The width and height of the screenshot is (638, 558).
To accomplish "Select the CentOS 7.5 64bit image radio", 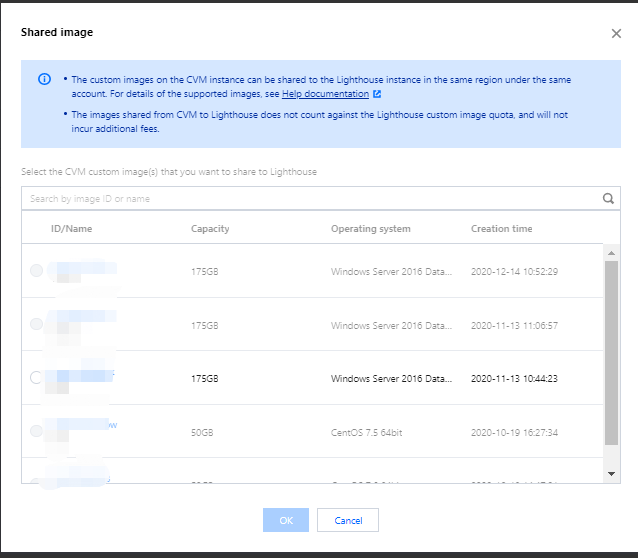I will [37, 431].
